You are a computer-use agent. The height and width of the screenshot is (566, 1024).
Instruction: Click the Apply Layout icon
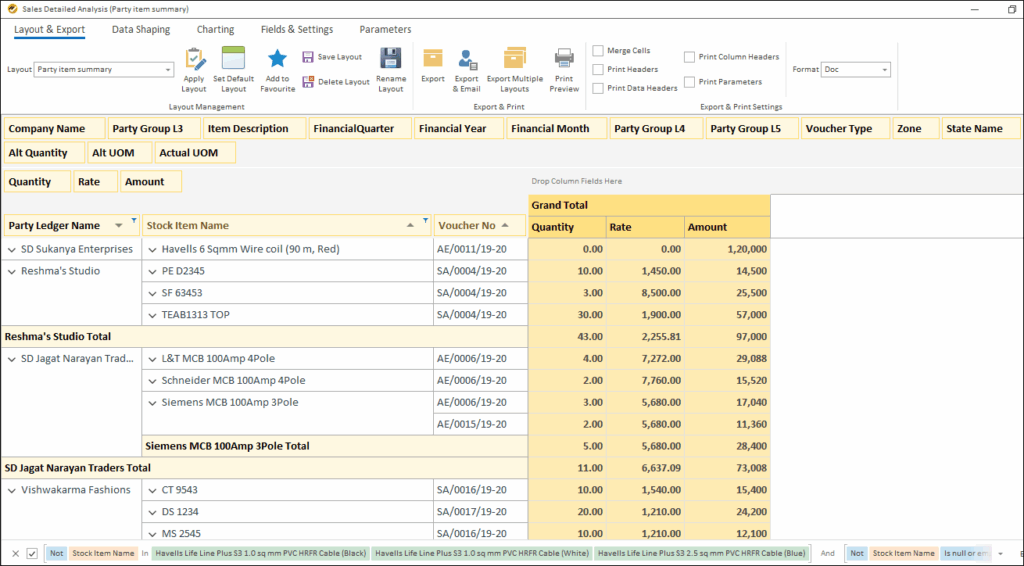[x=194, y=60]
